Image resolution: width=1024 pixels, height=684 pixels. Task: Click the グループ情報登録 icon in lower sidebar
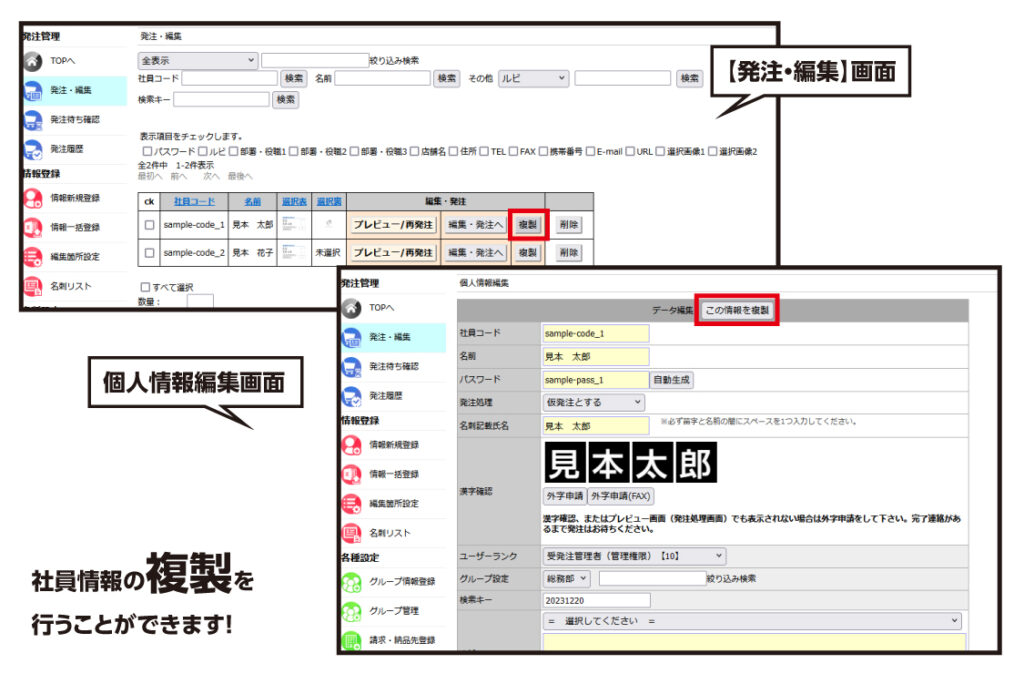(x=352, y=581)
